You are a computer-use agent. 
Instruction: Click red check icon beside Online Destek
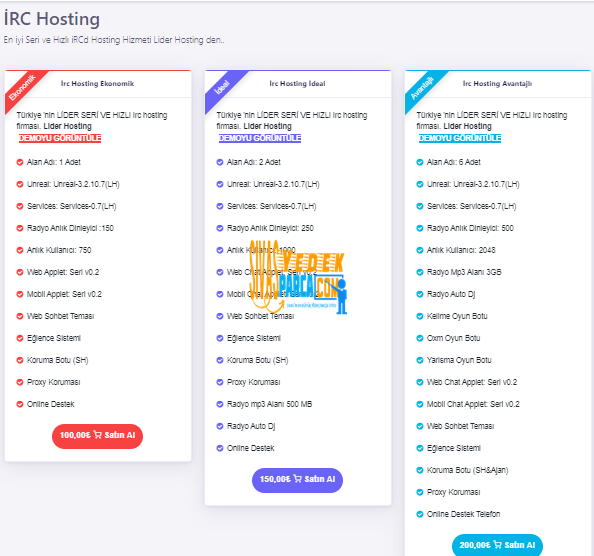pyautogui.click(x=20, y=404)
